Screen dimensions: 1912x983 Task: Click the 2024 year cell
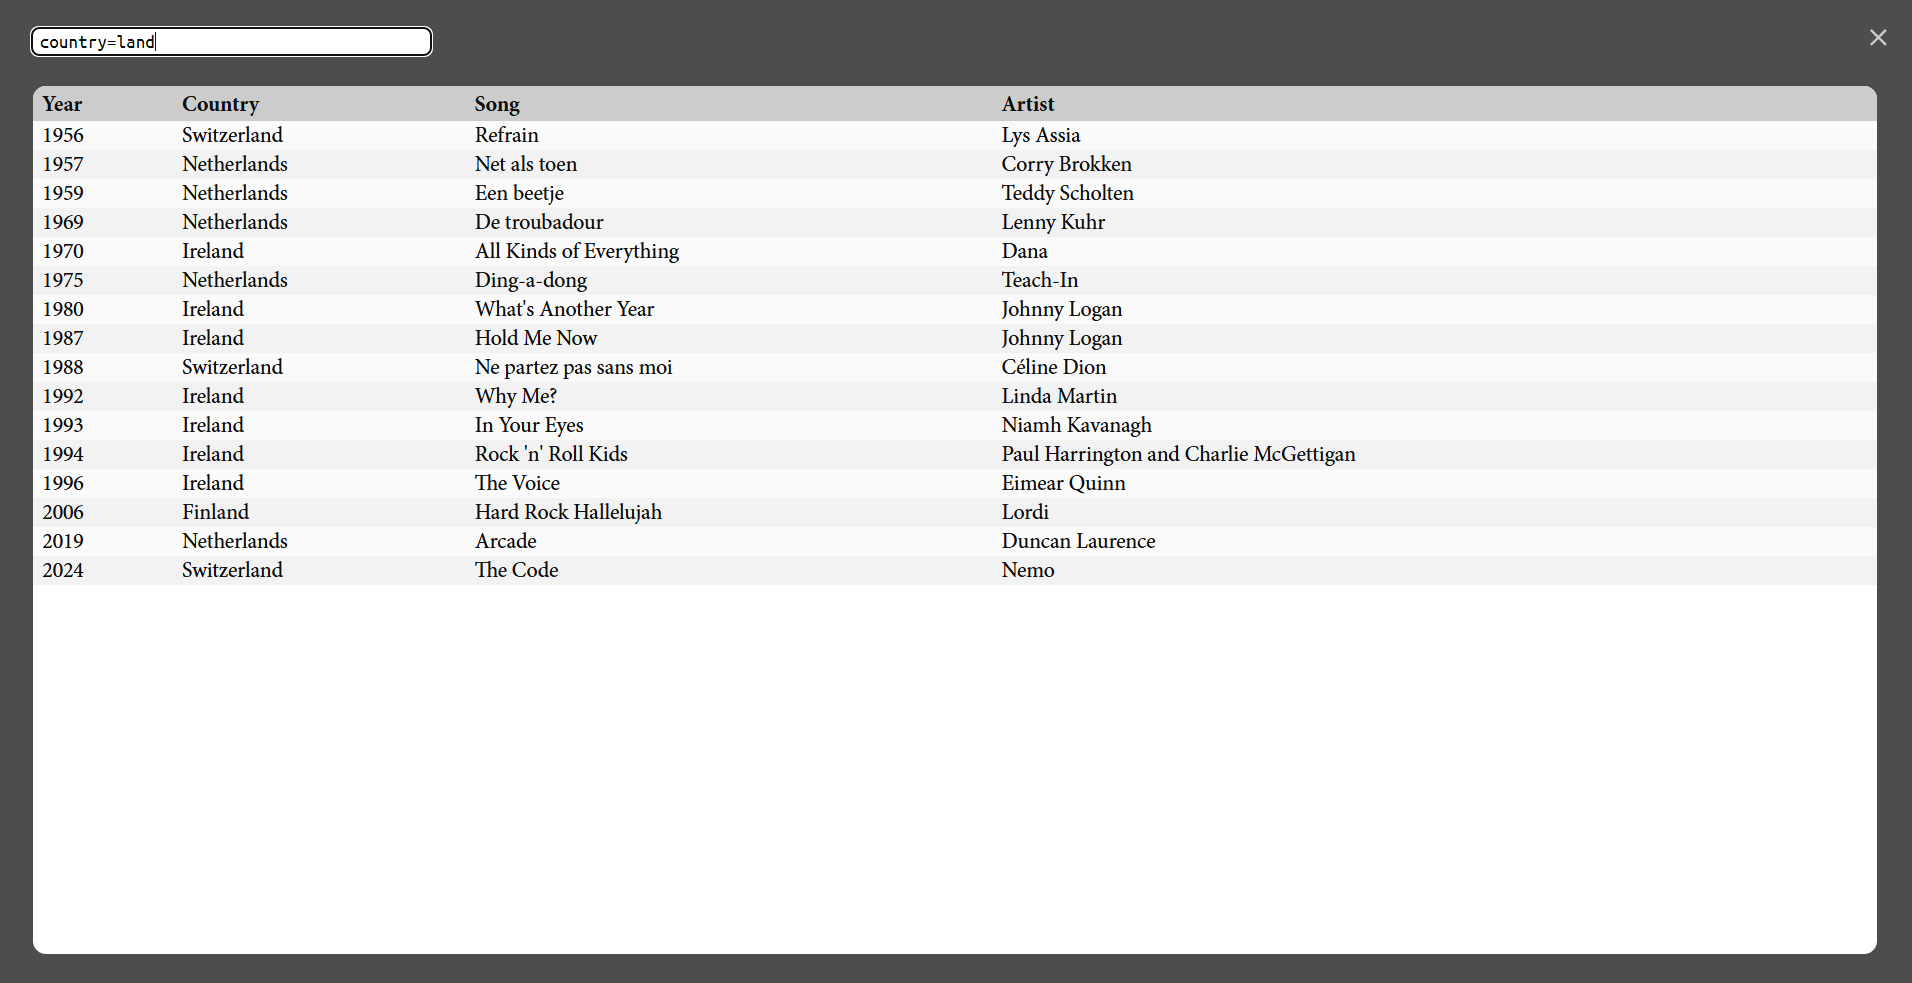[x=63, y=570]
